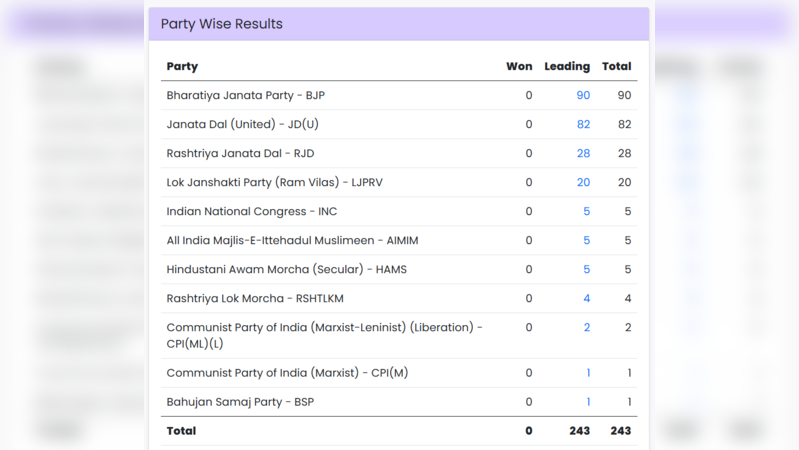The image size is (799, 450).
Task: Open RJD's leading seats link 28
Action: click(x=583, y=154)
